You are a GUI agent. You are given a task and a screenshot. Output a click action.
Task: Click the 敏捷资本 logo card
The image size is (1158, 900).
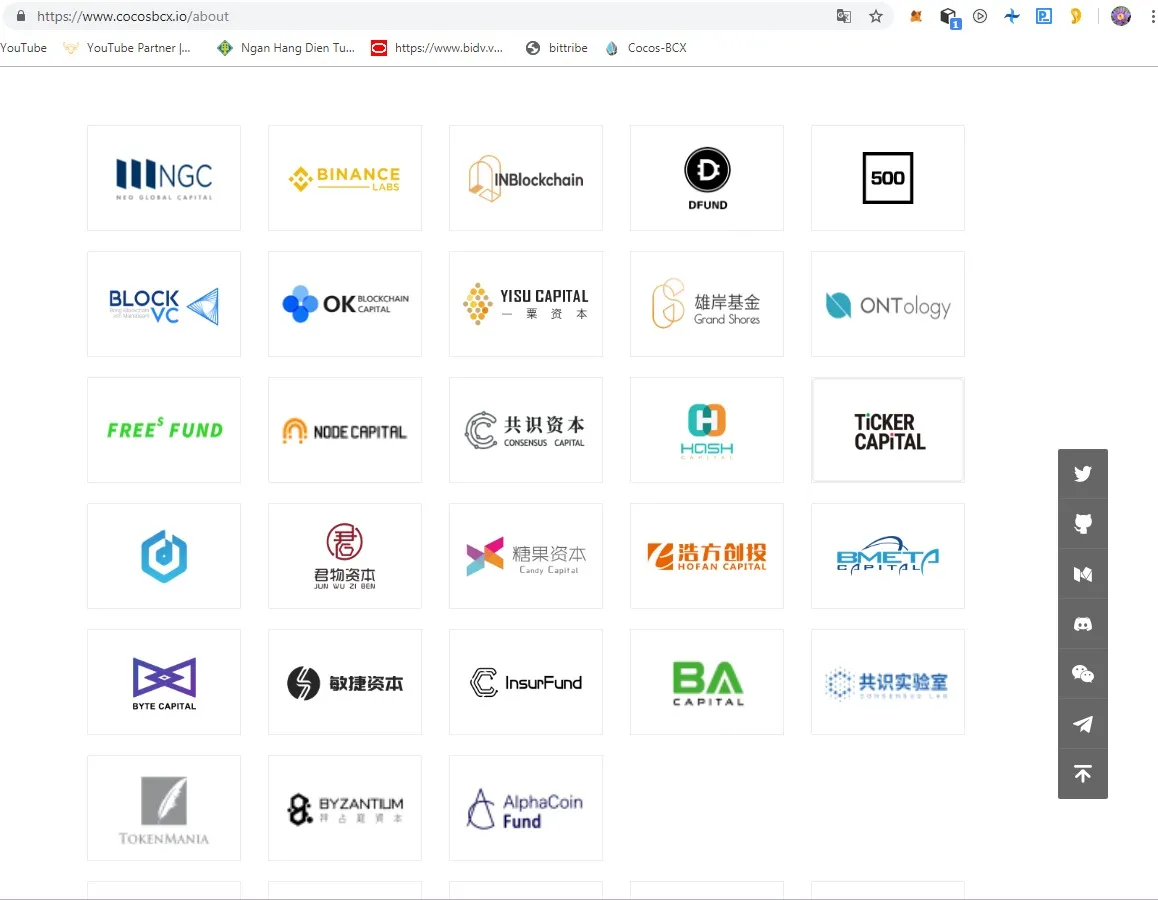pos(345,682)
